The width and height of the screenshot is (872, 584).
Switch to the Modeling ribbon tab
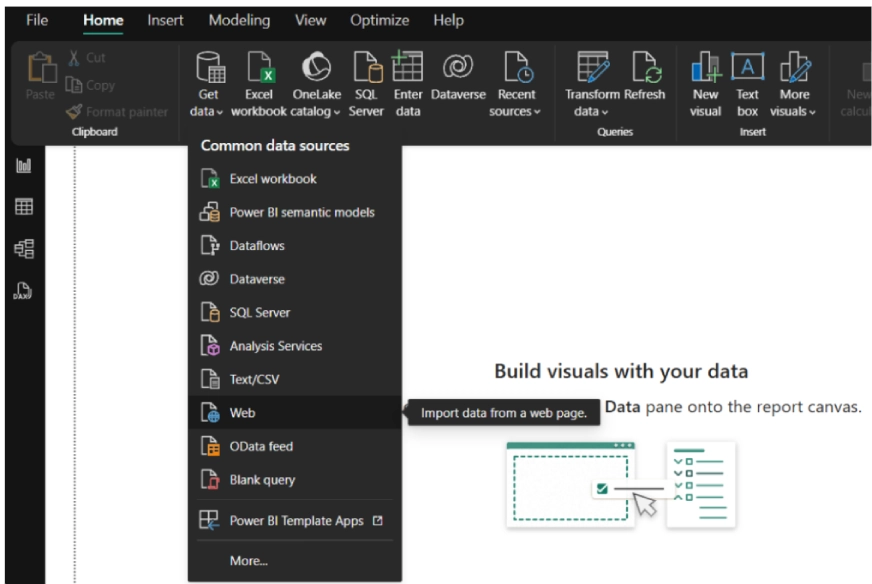239,19
